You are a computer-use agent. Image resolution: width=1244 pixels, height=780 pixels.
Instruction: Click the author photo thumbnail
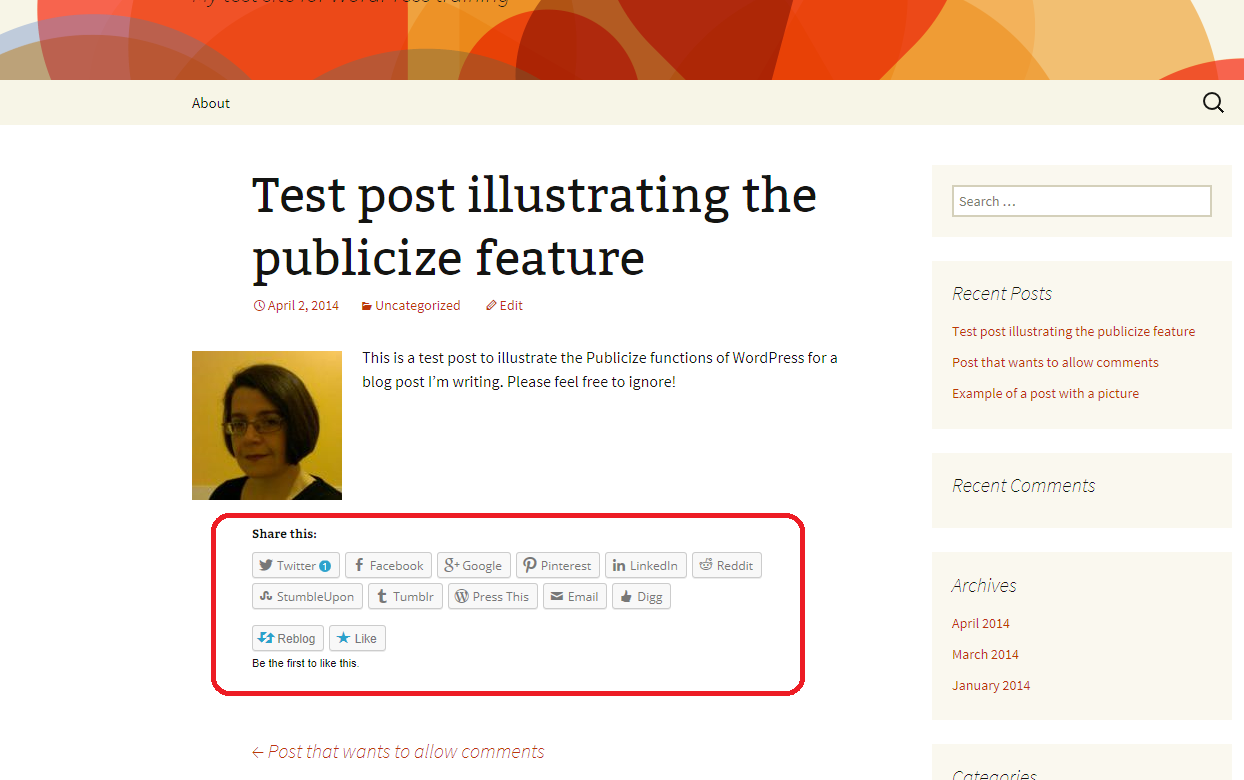click(x=267, y=425)
